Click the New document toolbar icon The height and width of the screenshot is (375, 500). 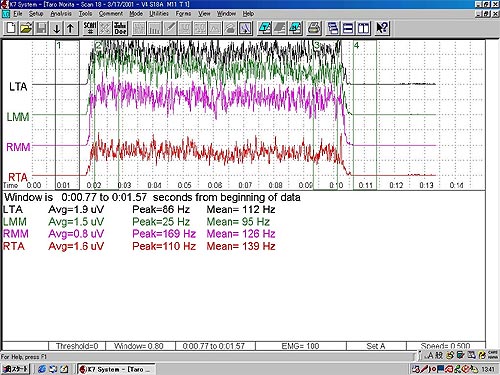pos(11,28)
